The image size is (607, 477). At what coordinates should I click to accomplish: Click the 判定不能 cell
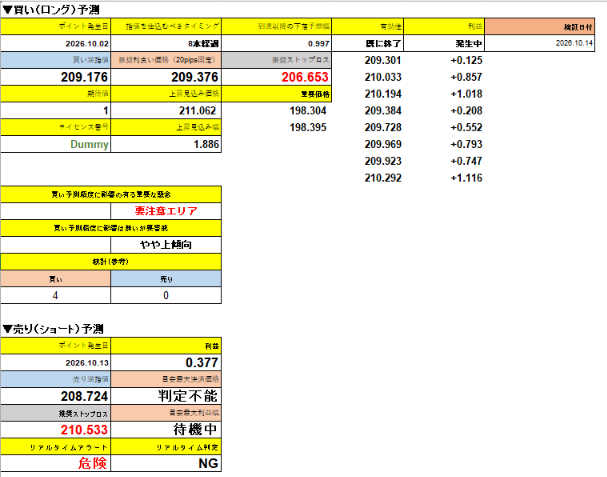tap(166, 396)
